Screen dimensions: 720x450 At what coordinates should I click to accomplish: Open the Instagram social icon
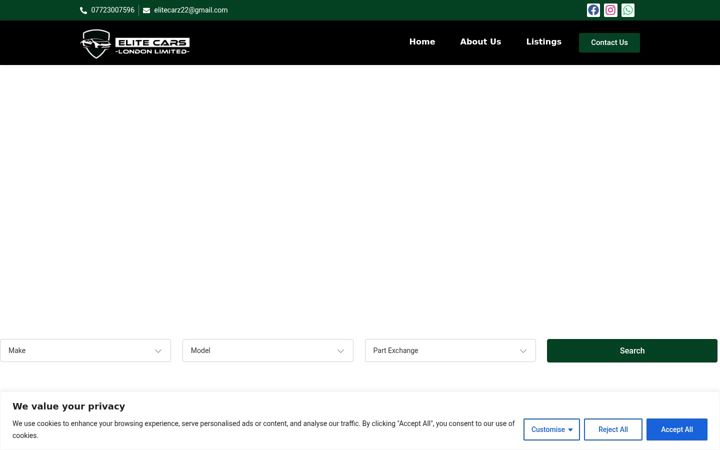(x=610, y=10)
